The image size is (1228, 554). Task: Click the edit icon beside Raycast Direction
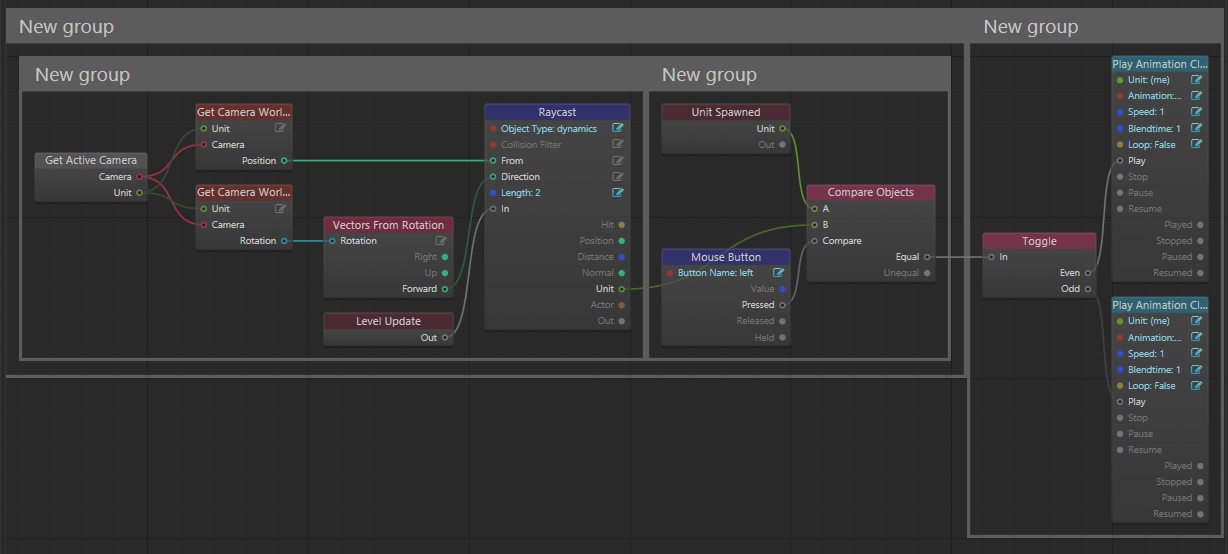tap(618, 176)
